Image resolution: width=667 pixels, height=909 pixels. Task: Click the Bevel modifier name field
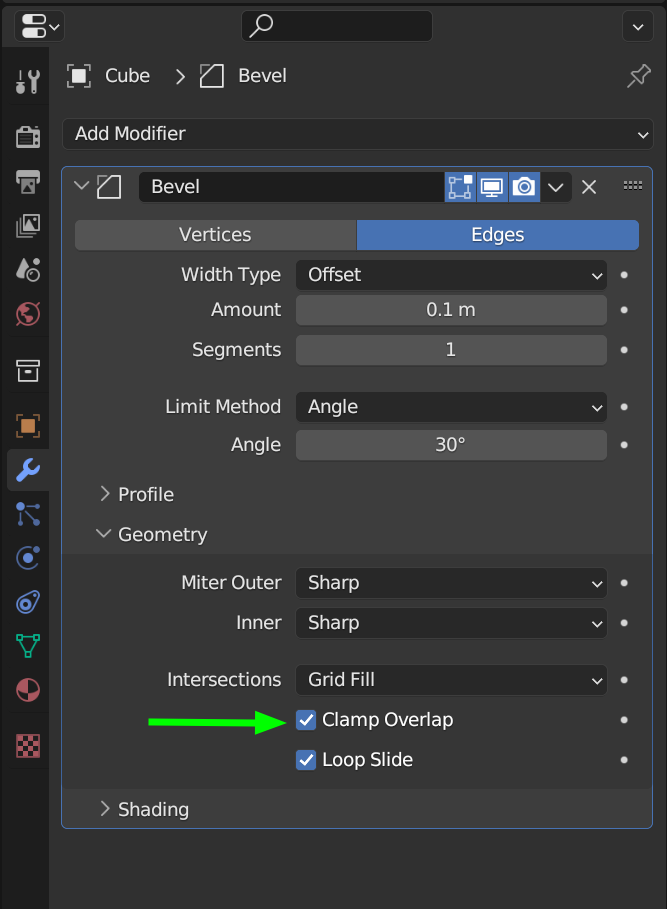pyautogui.click(x=292, y=187)
